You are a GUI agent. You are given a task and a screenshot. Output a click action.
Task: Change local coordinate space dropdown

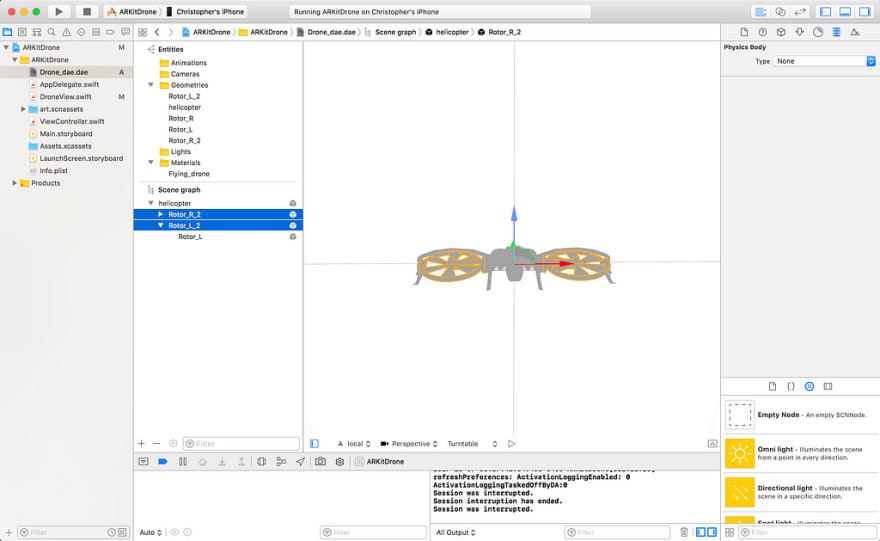(354, 443)
